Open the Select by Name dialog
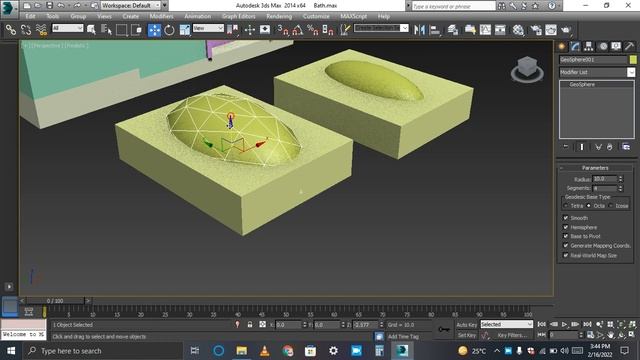This screenshot has height=360, width=640. (106, 30)
